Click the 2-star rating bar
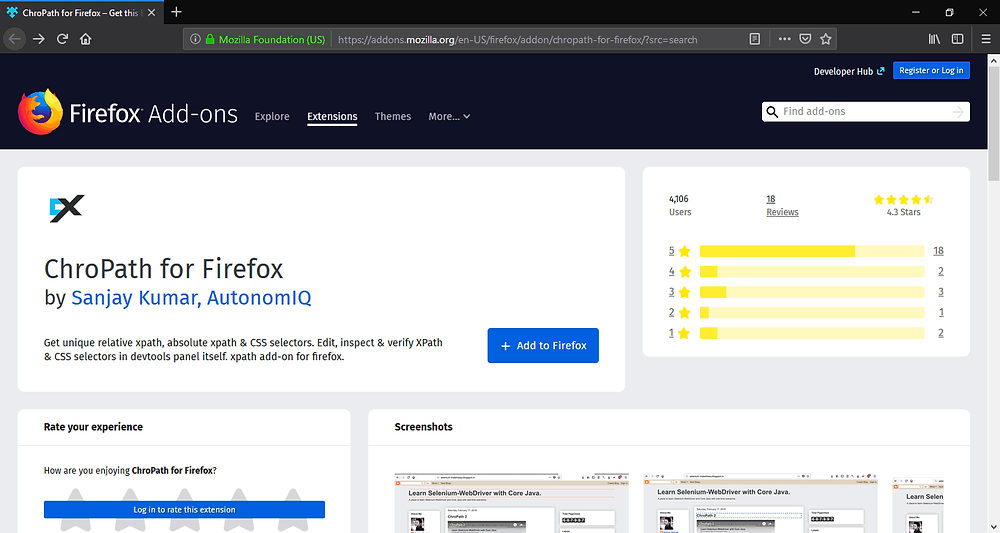The height and width of the screenshot is (533, 1000). (812, 312)
